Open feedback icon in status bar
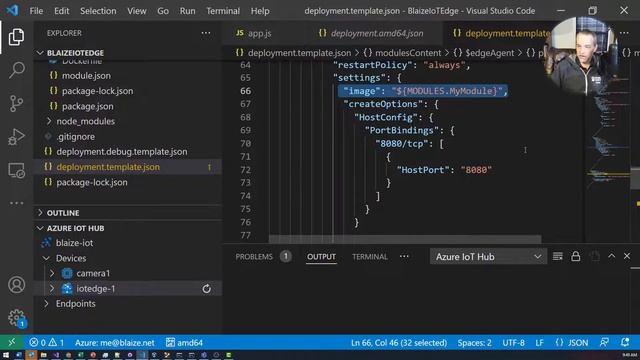The height and width of the screenshot is (360, 640). point(604,342)
